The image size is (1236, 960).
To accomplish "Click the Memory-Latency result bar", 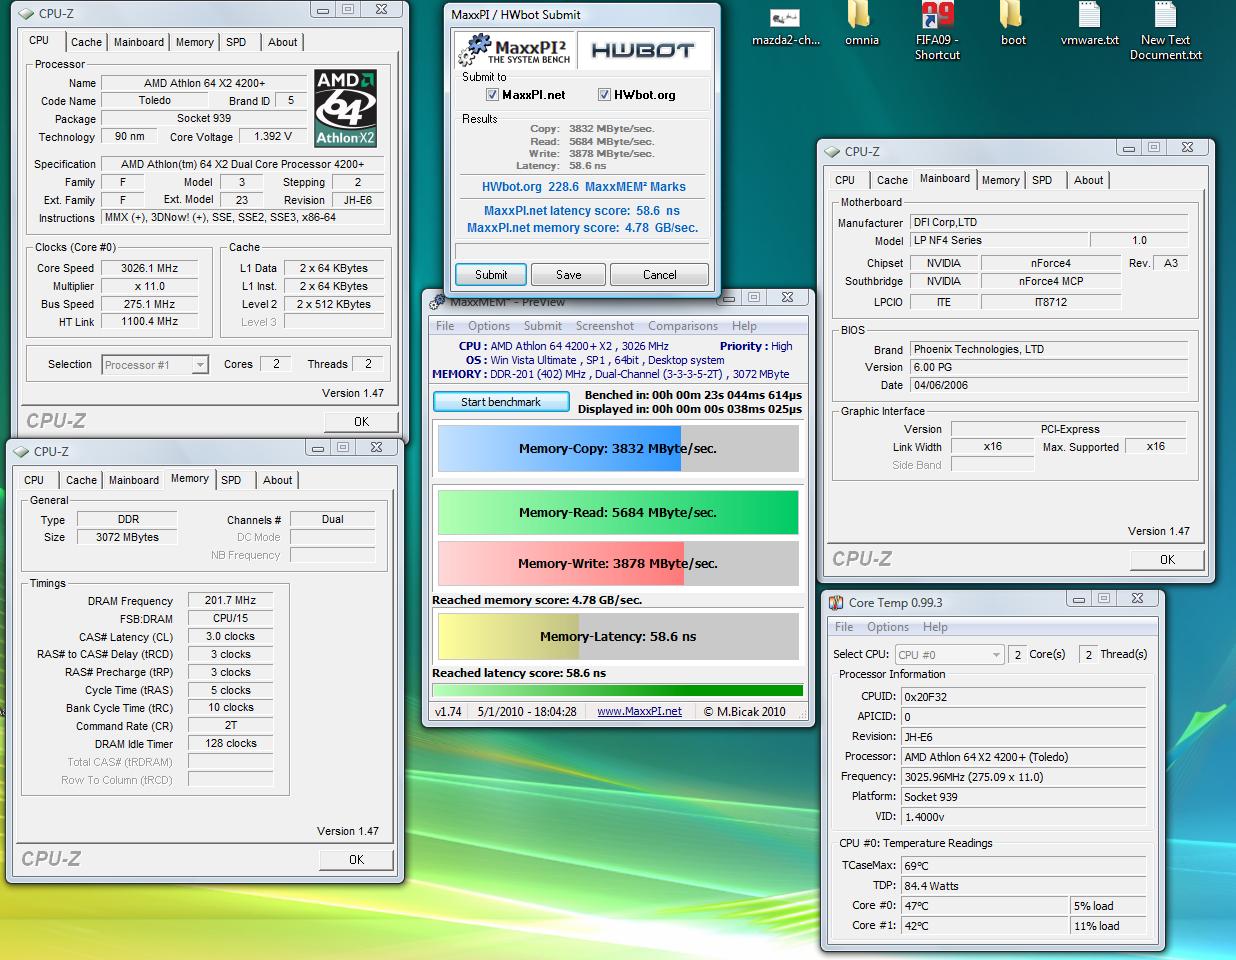I will [618, 636].
